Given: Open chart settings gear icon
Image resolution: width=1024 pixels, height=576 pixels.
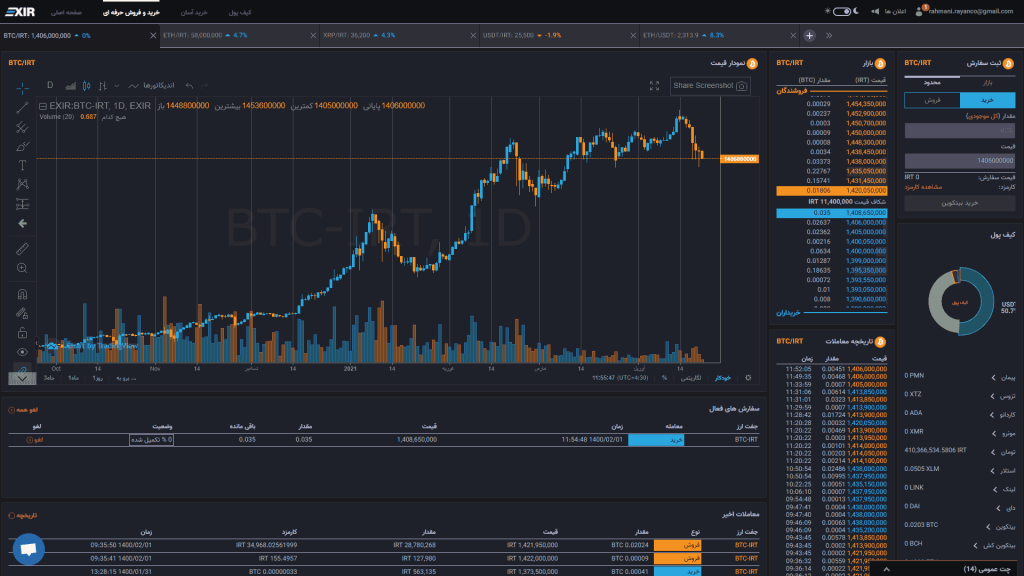Looking at the screenshot, I should tap(748, 377).
